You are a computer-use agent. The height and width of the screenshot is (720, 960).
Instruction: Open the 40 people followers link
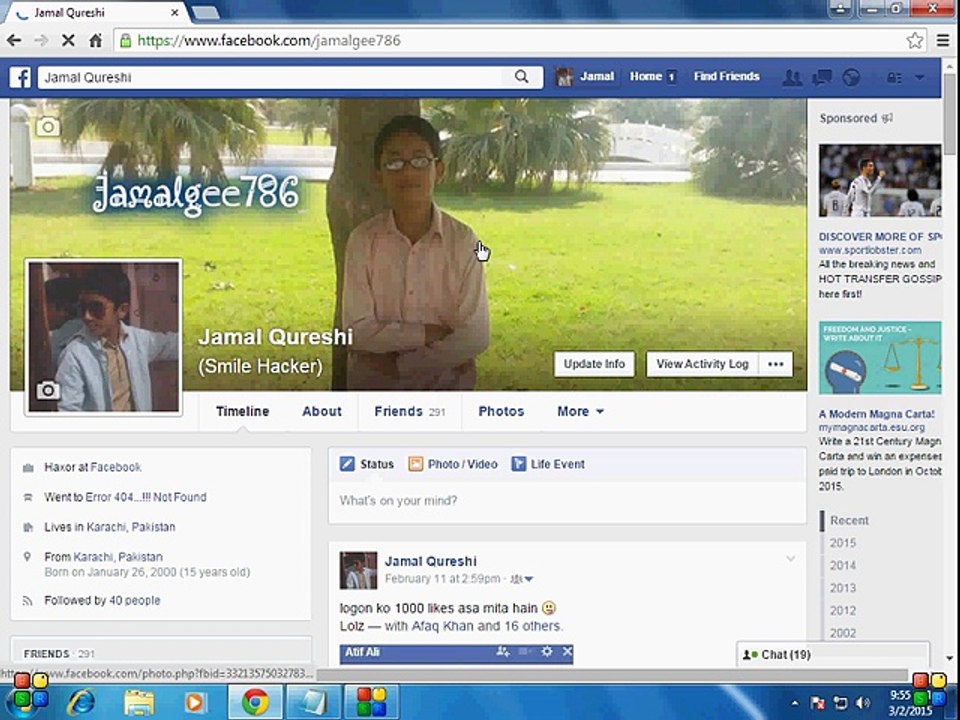[135, 601]
